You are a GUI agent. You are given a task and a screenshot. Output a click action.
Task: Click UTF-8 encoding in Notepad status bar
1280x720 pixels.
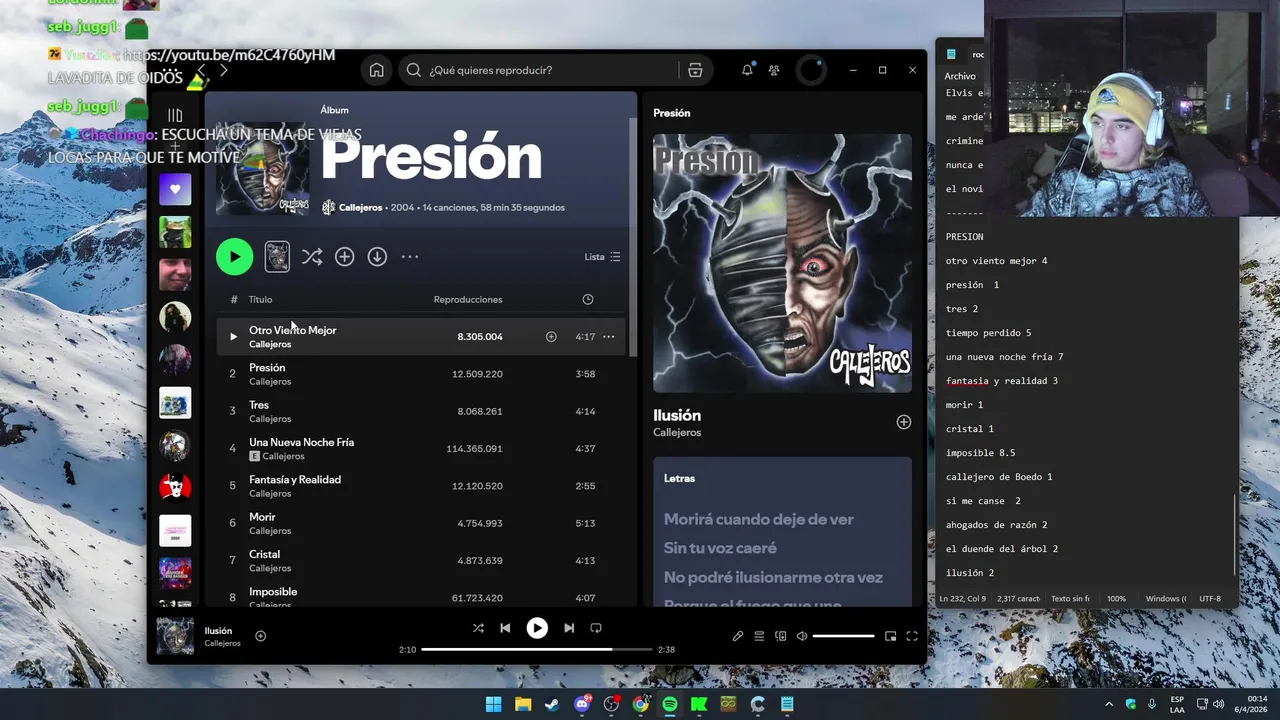(x=1210, y=599)
